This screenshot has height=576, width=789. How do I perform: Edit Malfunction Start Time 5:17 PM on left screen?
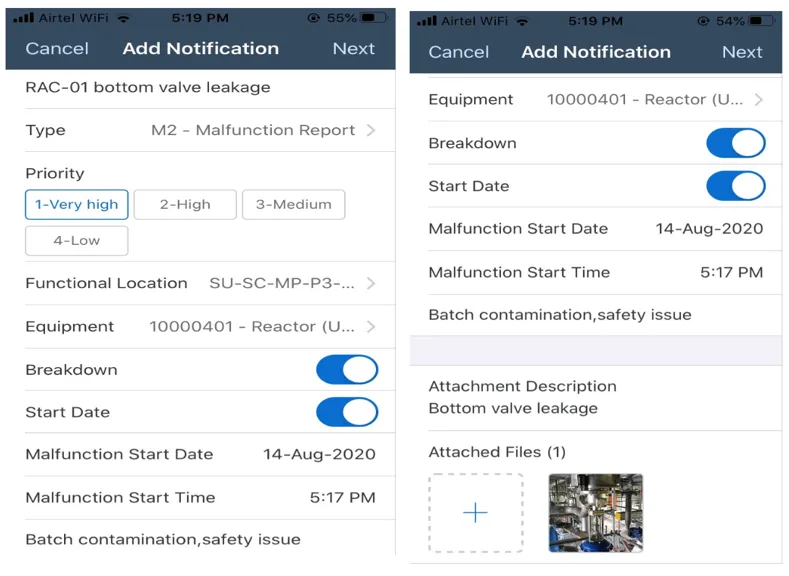click(x=200, y=498)
